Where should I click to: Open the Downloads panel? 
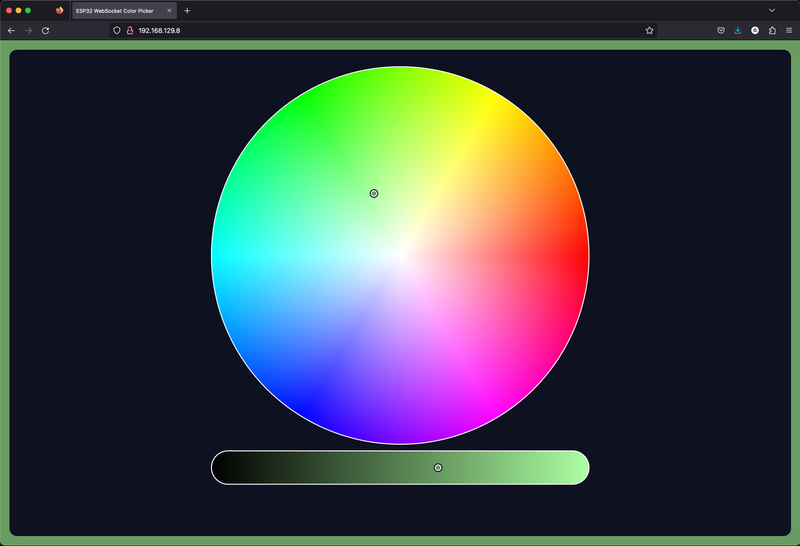[x=738, y=30]
